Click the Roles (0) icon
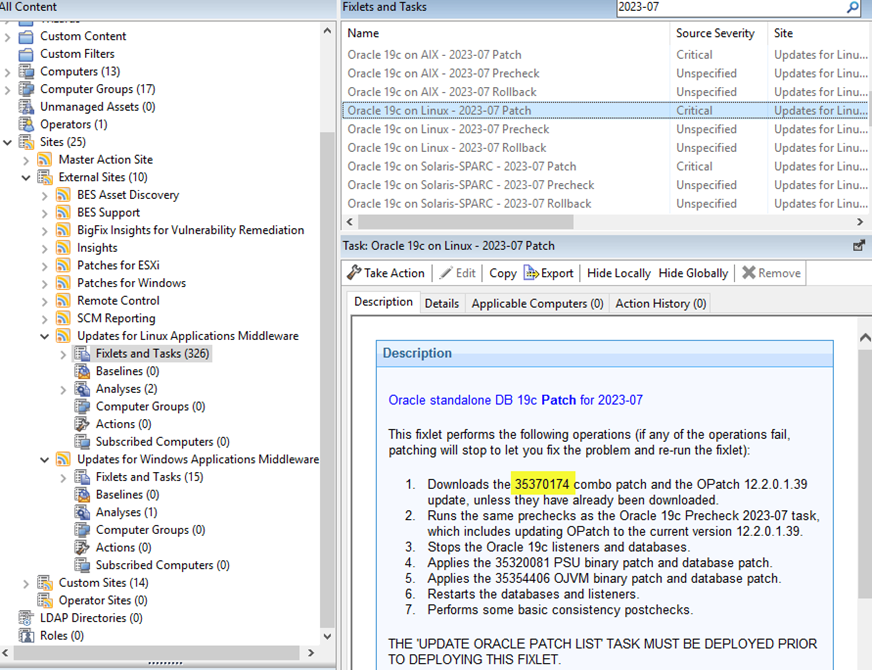This screenshot has height=670, width=872. coord(26,636)
